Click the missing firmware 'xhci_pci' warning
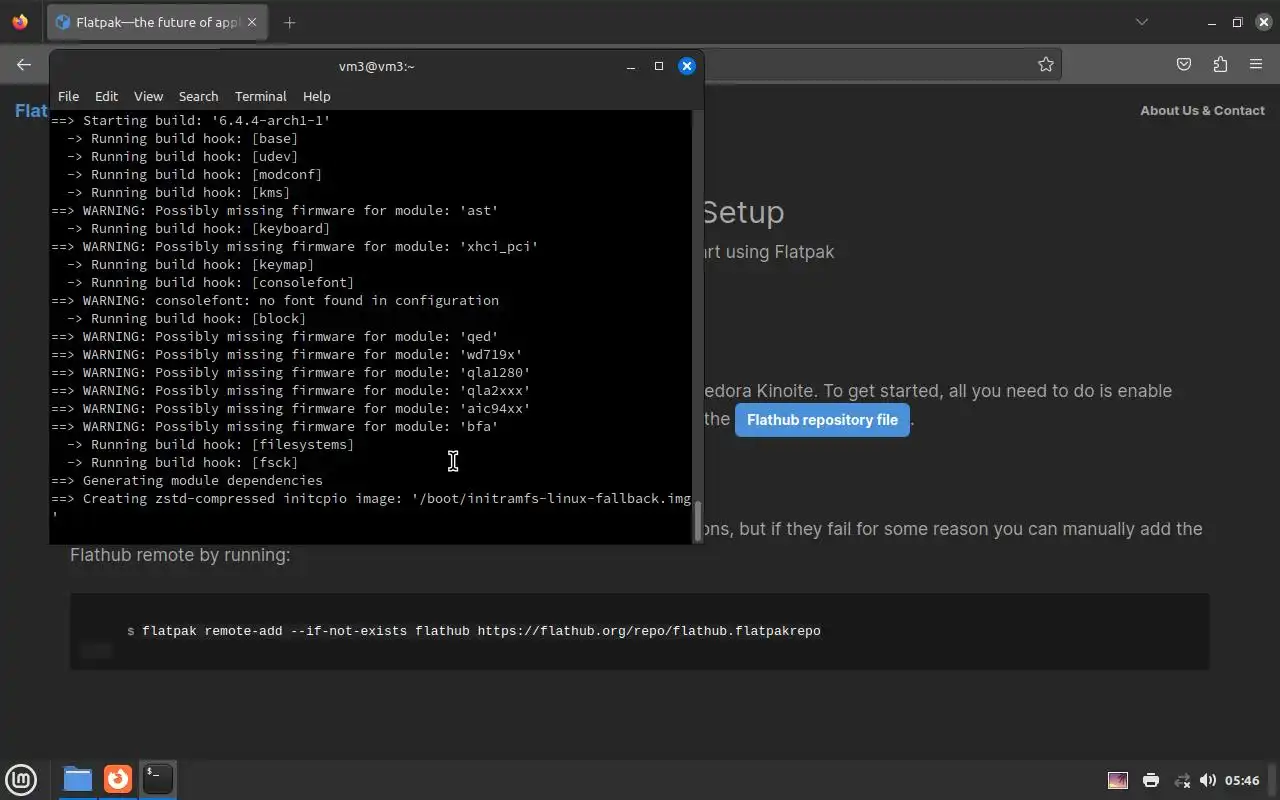1280x800 pixels. pyautogui.click(x=295, y=246)
